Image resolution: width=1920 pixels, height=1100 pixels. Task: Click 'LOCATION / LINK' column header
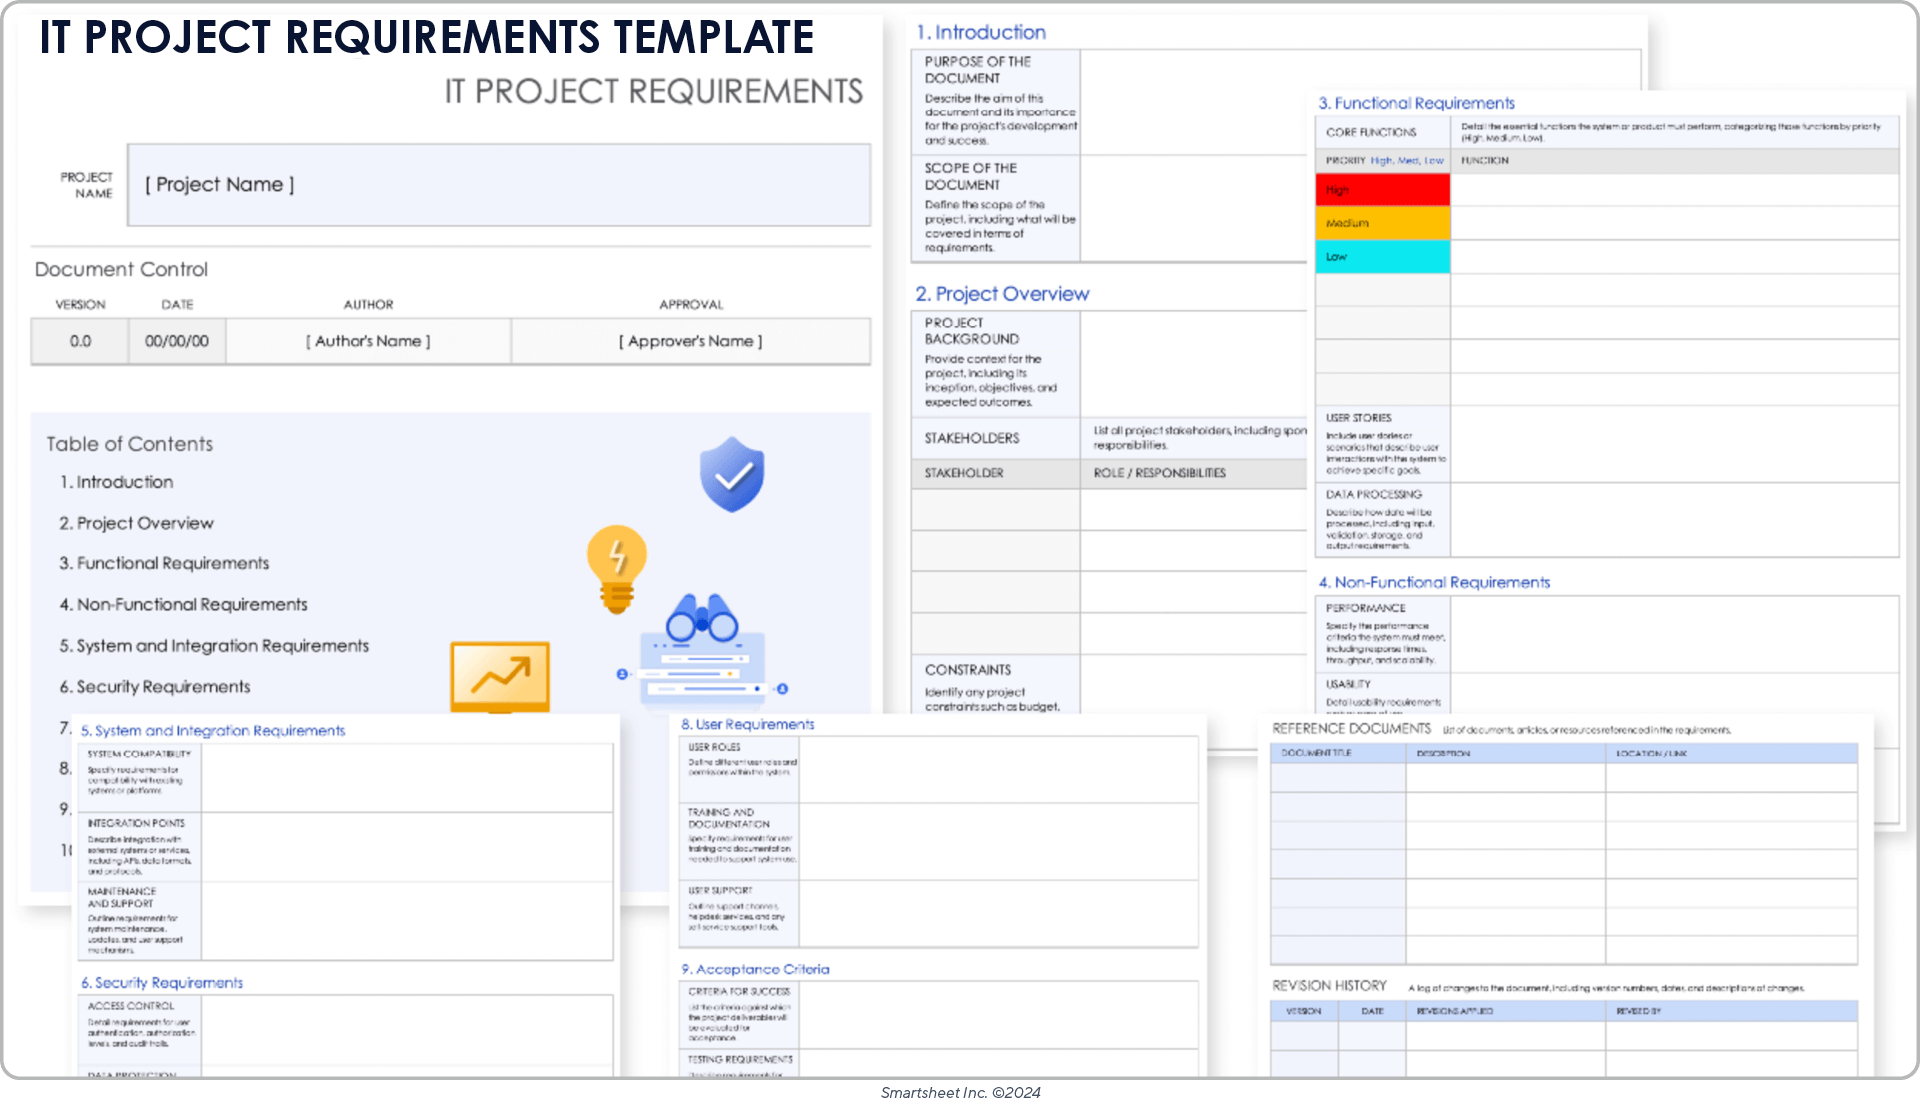click(1651, 753)
